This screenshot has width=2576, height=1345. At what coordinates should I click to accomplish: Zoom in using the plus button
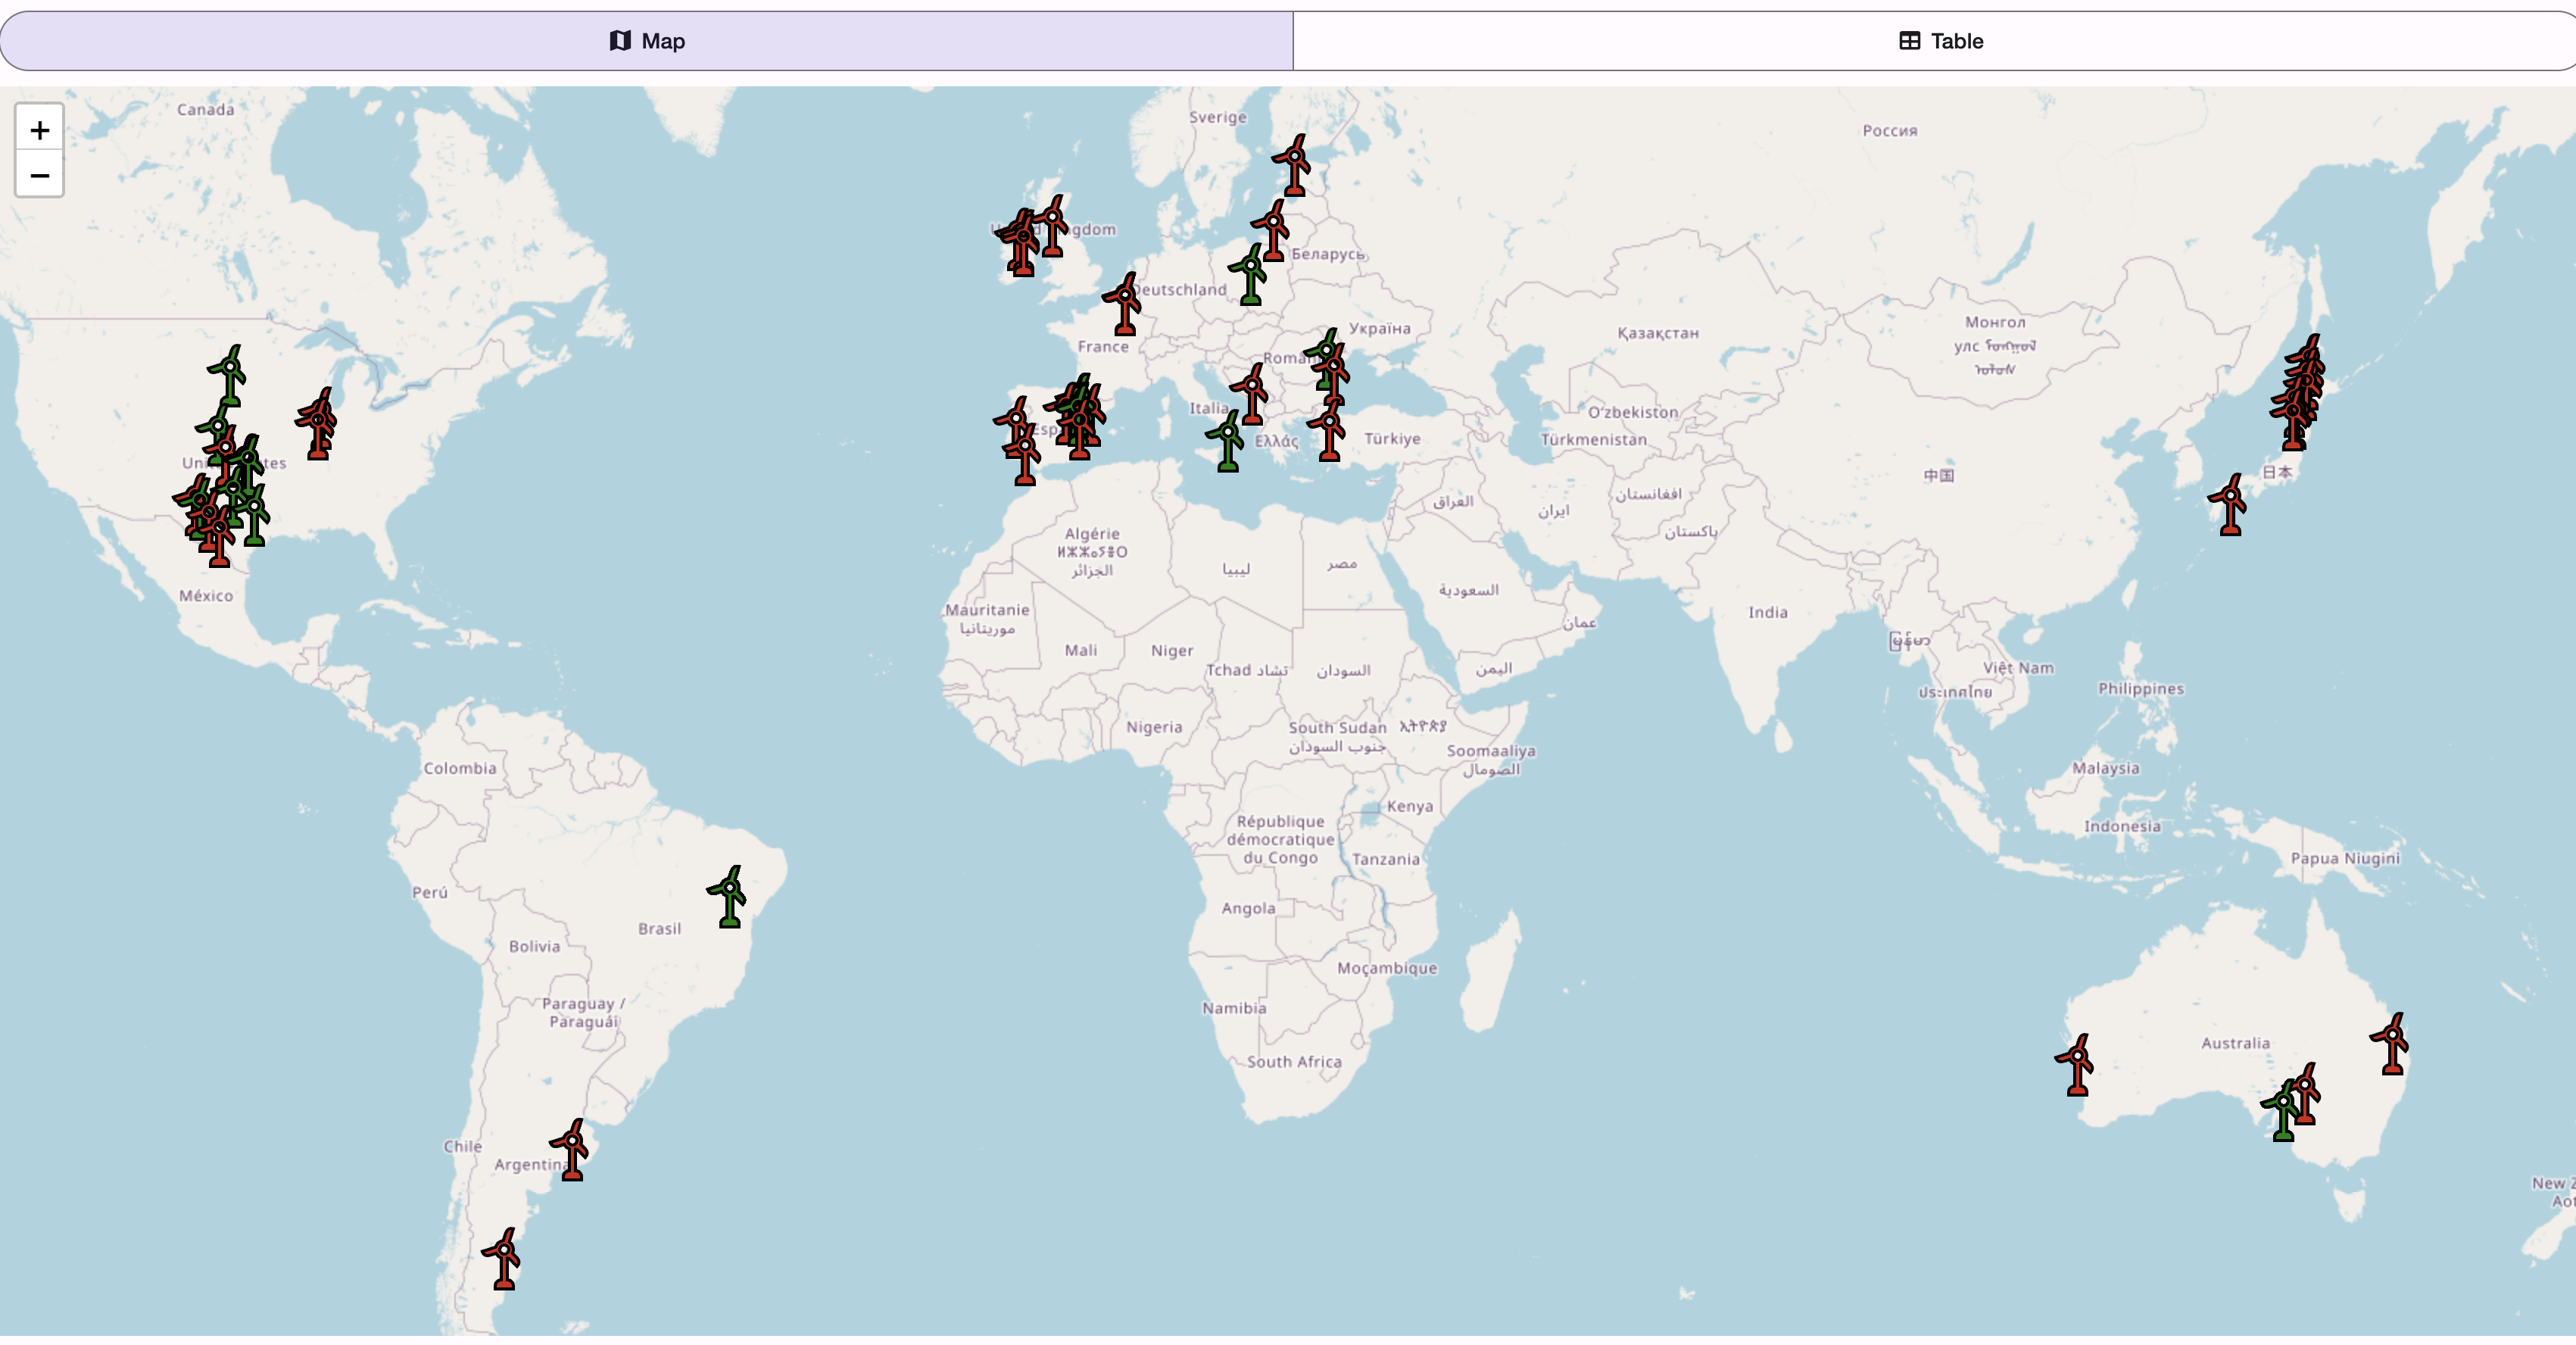[x=40, y=128]
